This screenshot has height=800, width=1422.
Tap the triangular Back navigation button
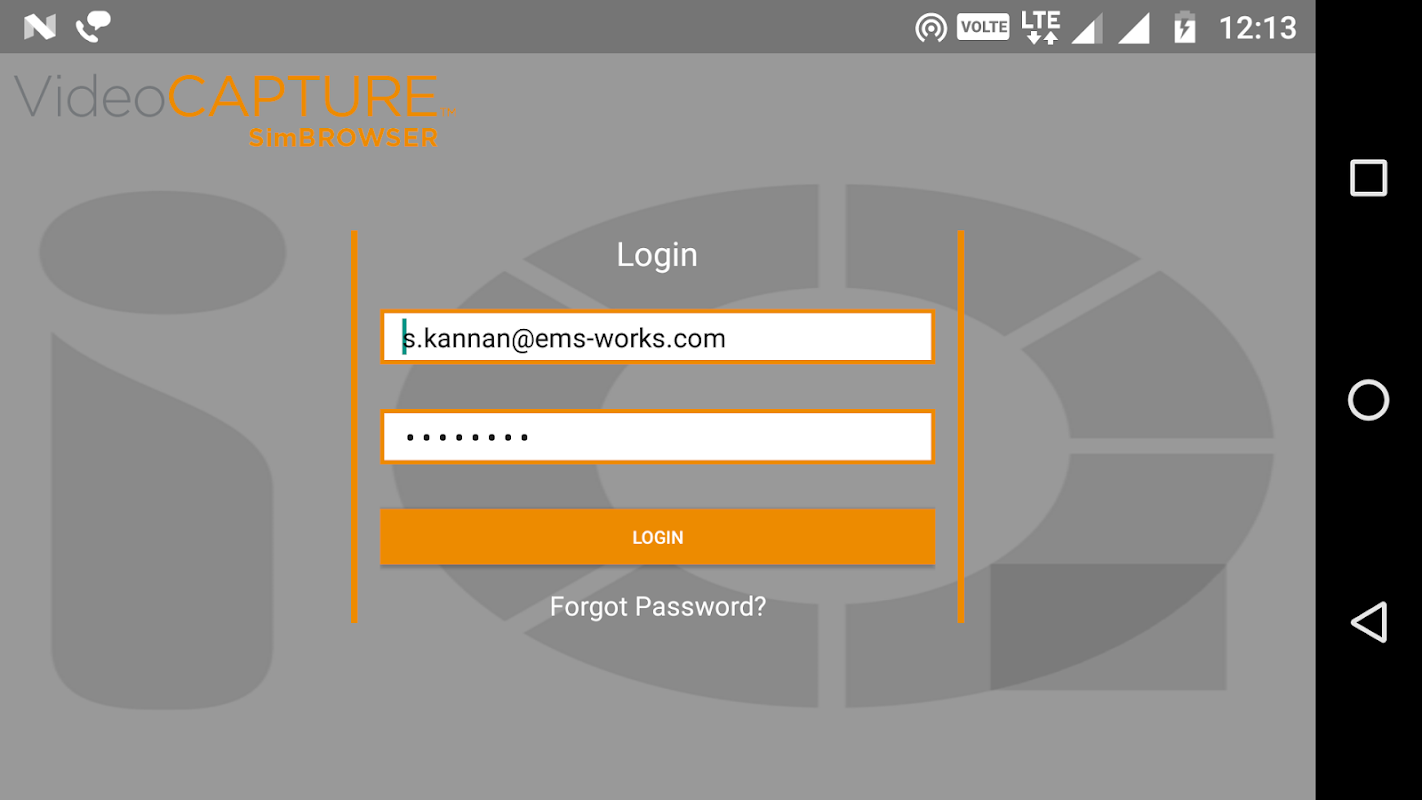click(1369, 622)
